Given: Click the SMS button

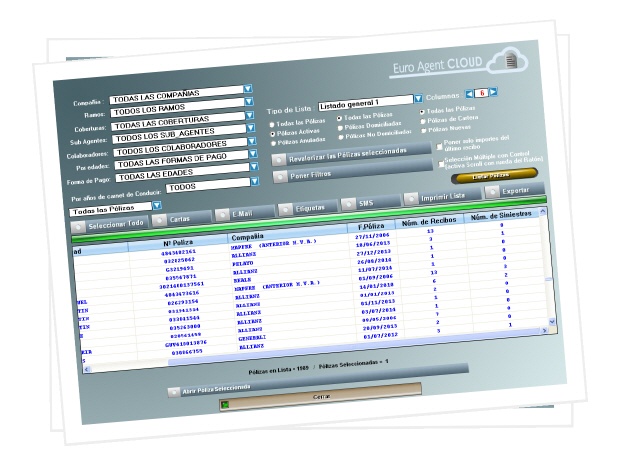Looking at the screenshot, I should pyautogui.click(x=370, y=202).
